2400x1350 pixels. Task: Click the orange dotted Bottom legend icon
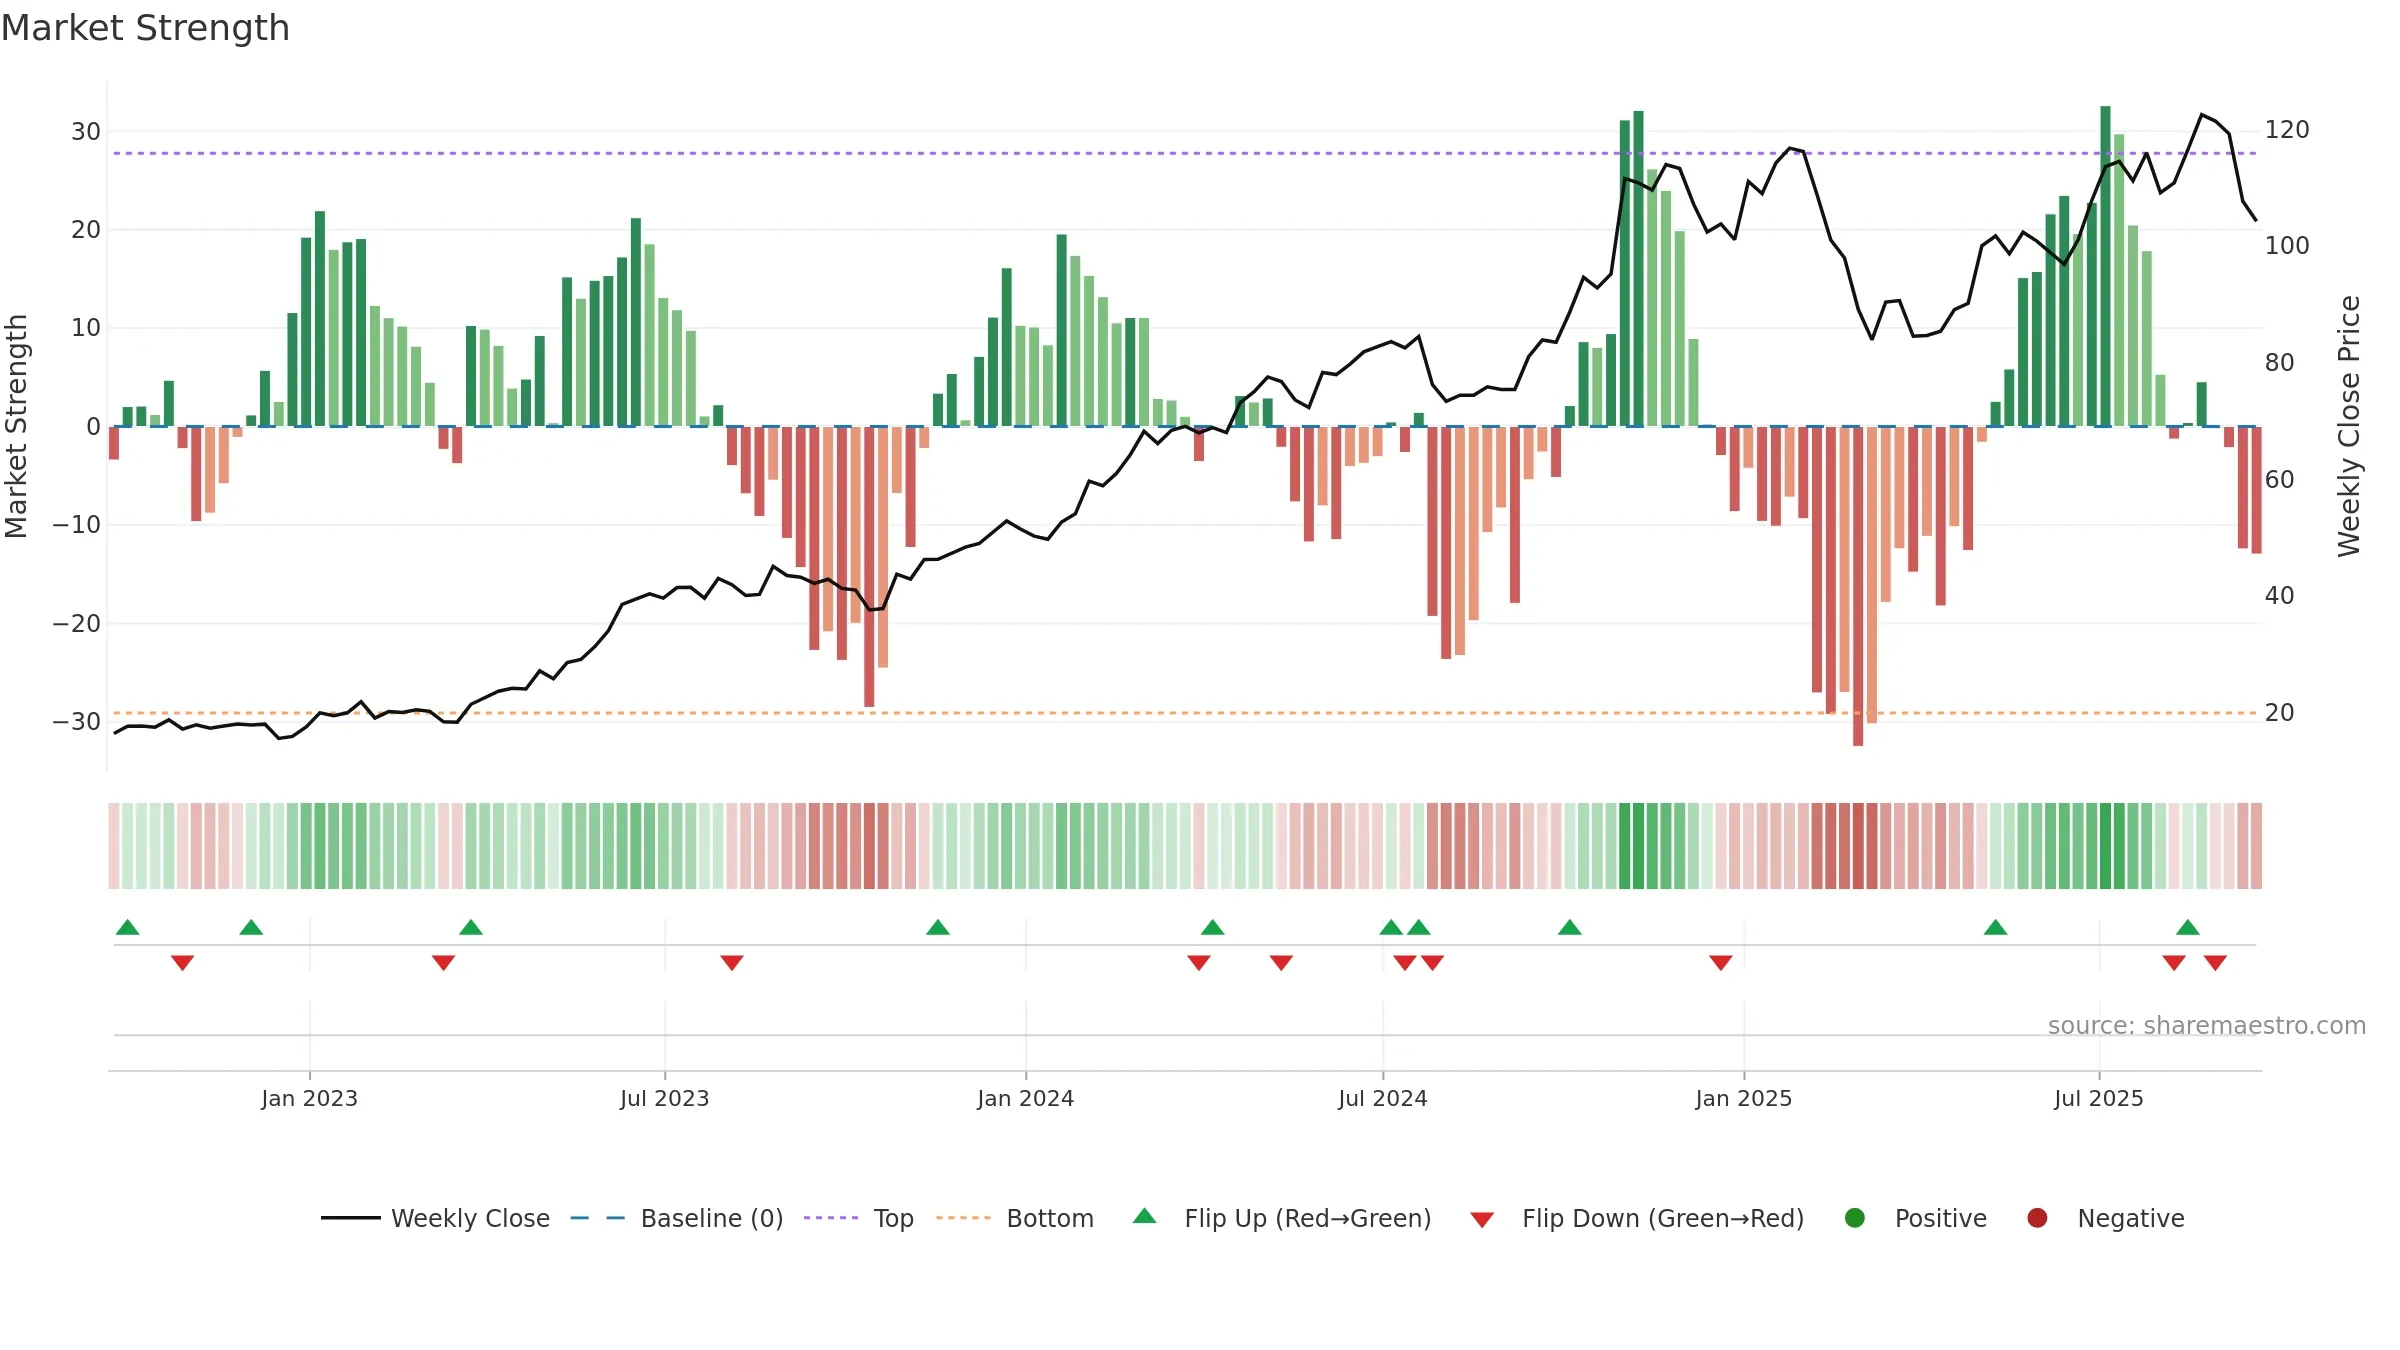[964, 1218]
